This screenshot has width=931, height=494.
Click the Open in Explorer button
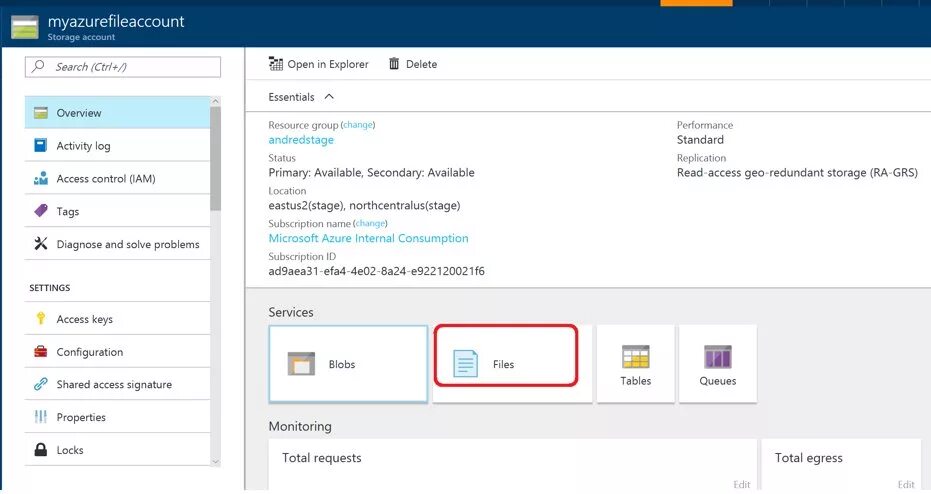coord(318,64)
